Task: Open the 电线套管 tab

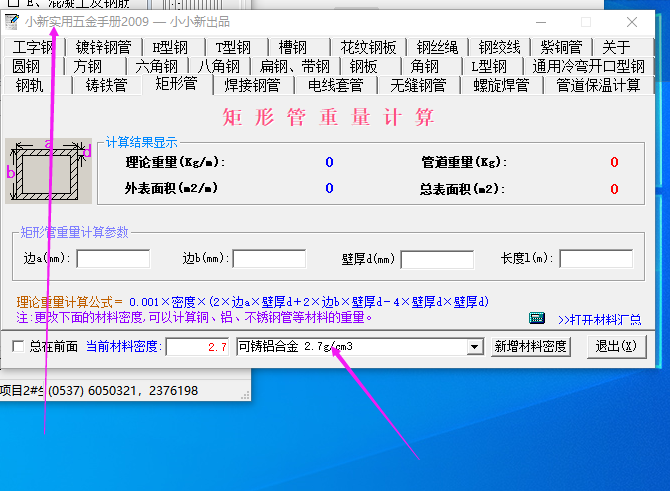Action: point(335,85)
